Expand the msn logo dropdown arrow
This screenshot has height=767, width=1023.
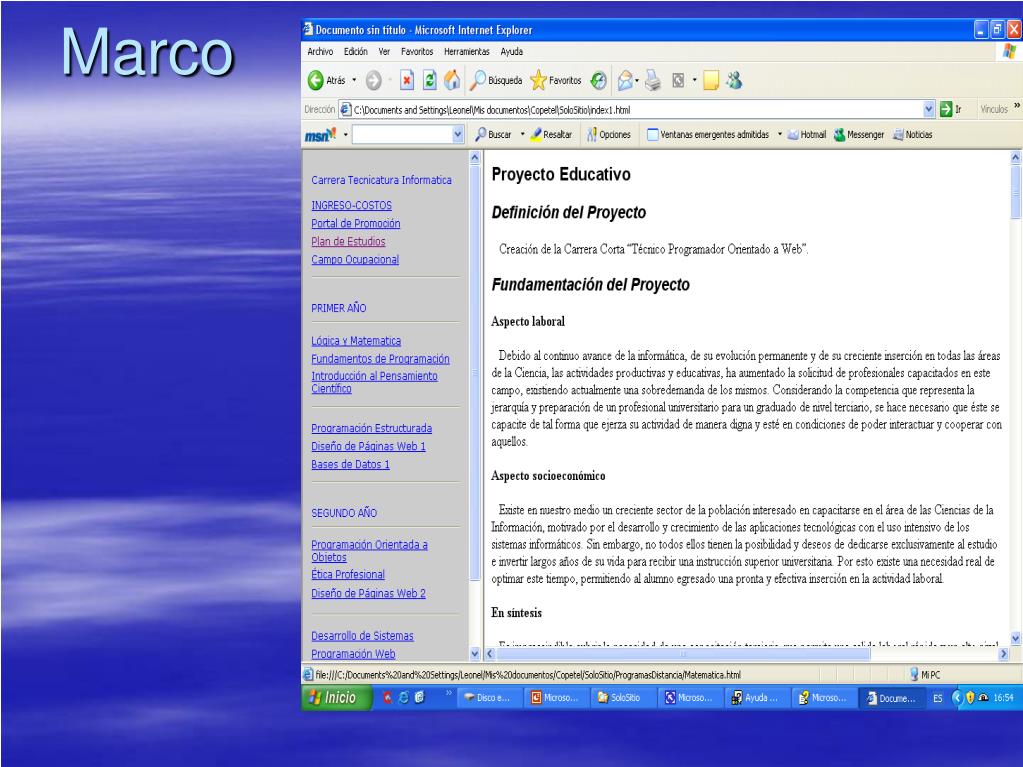346,135
